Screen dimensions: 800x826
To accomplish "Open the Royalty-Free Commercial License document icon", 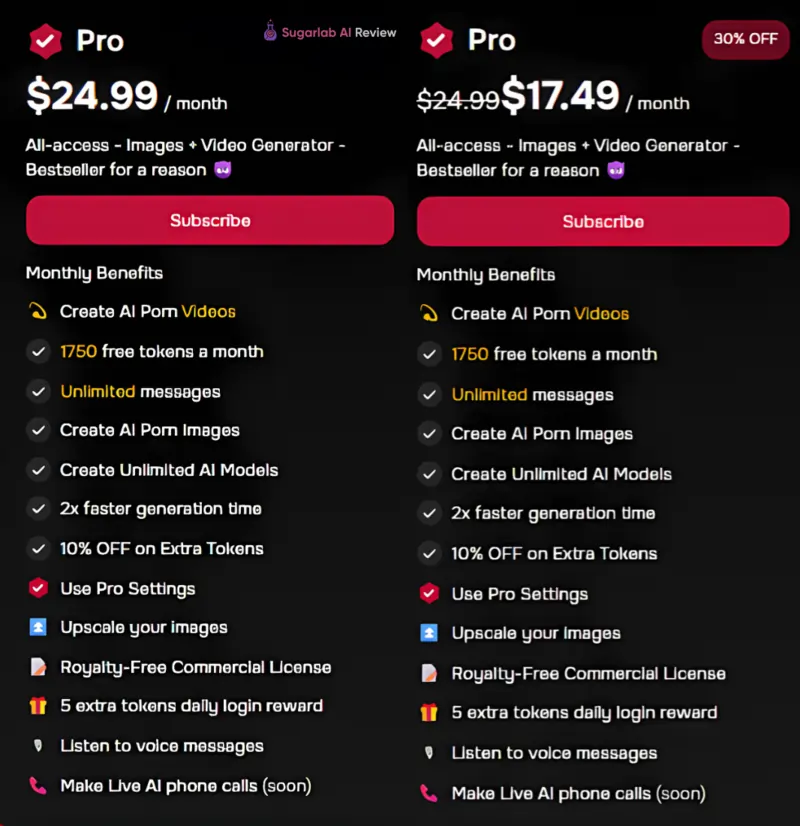I will 36,668.
